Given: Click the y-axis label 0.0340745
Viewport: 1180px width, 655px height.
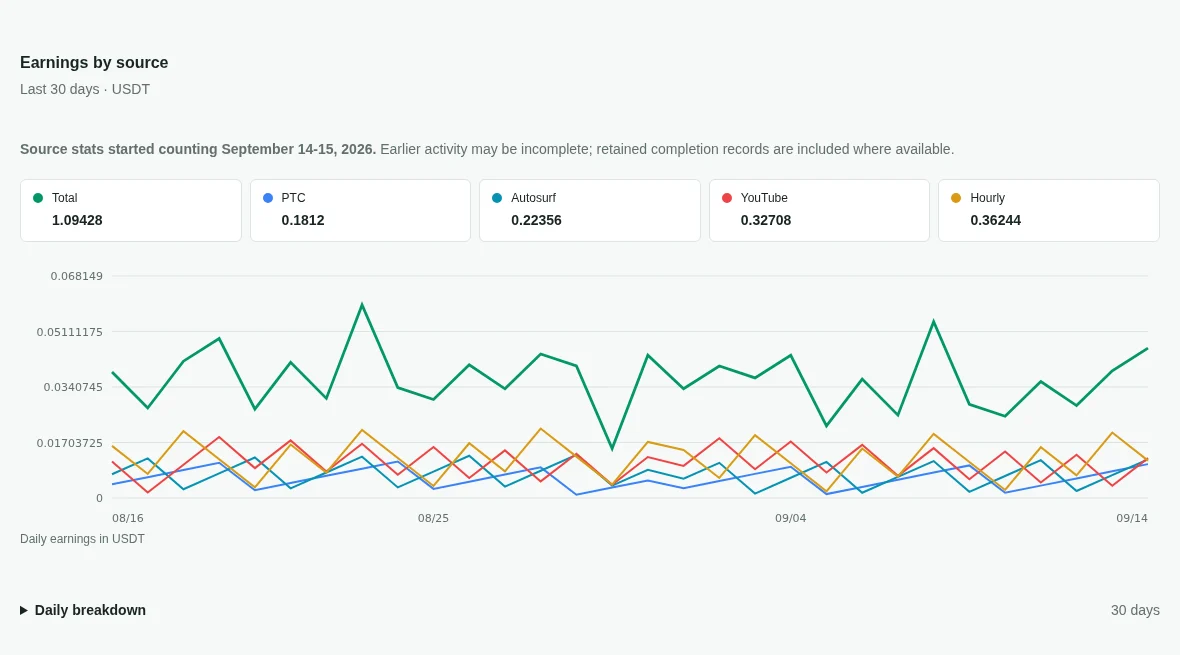Looking at the screenshot, I should 73,387.
